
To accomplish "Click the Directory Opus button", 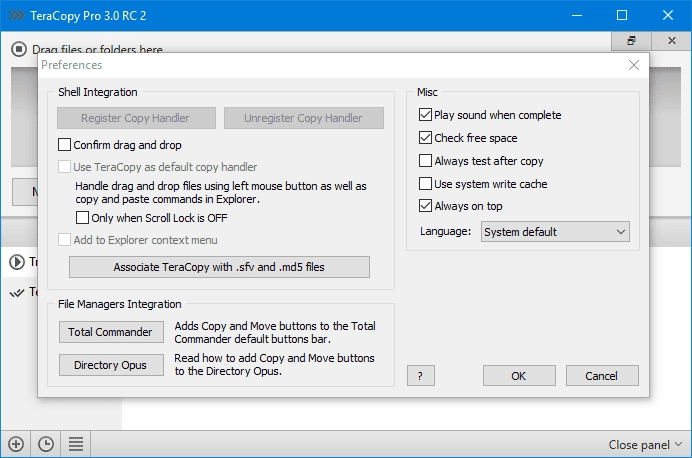I will click(111, 365).
